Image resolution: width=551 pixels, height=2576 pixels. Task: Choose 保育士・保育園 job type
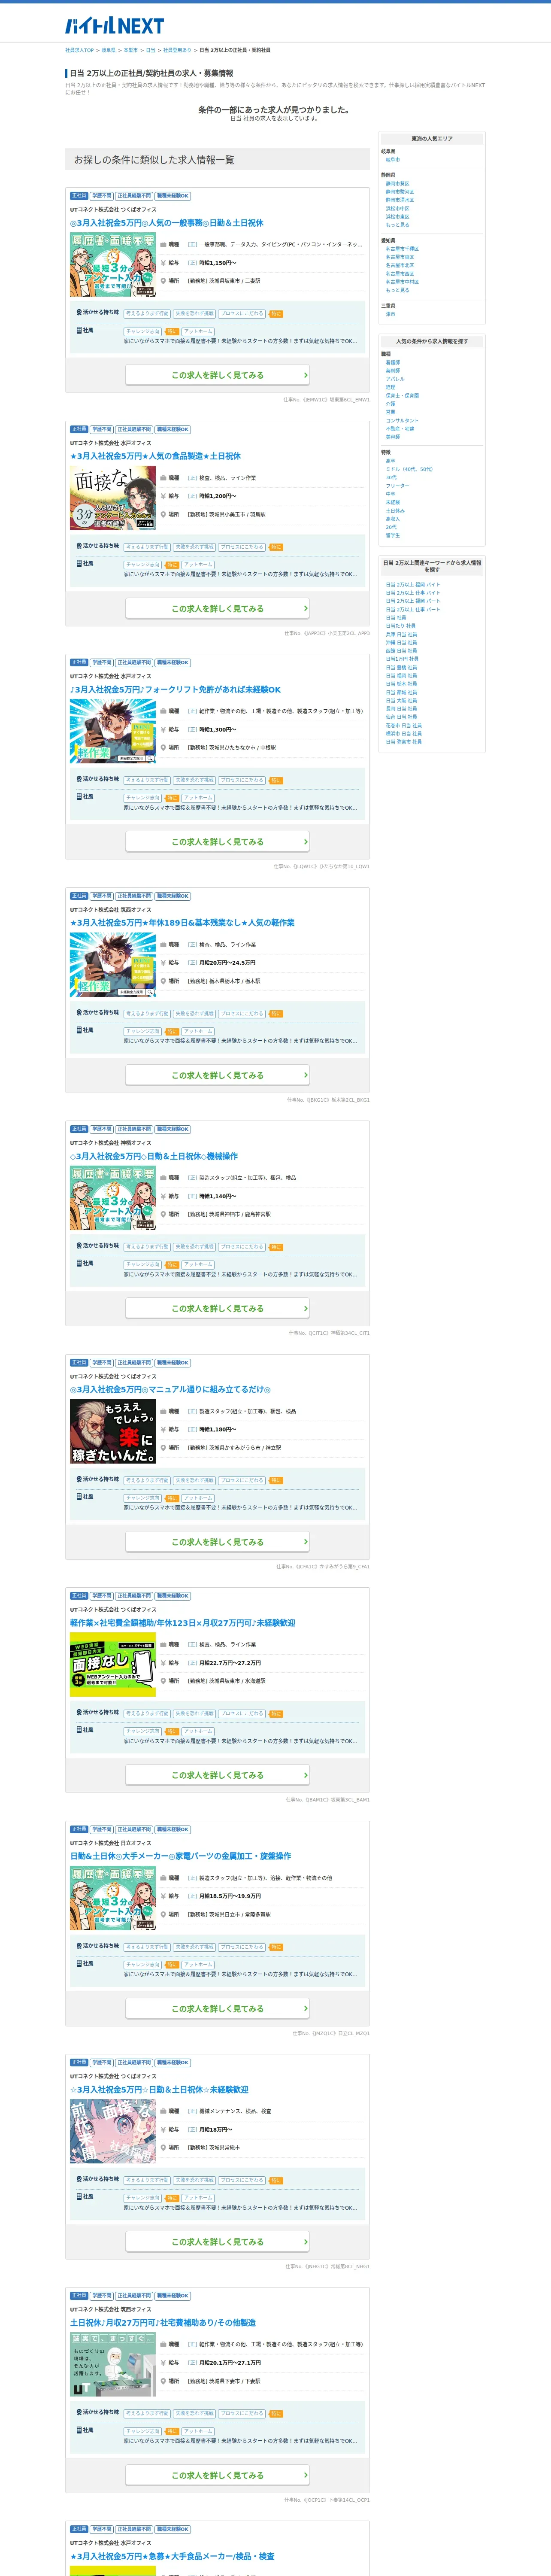point(402,396)
